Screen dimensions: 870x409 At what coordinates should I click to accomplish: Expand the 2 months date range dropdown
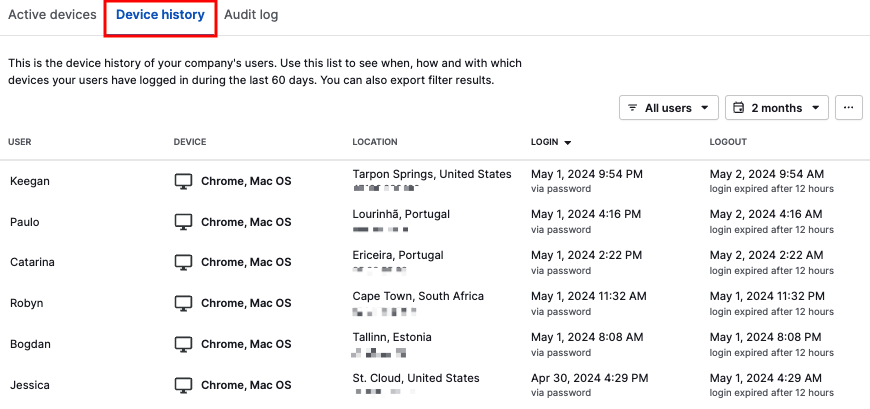click(777, 108)
